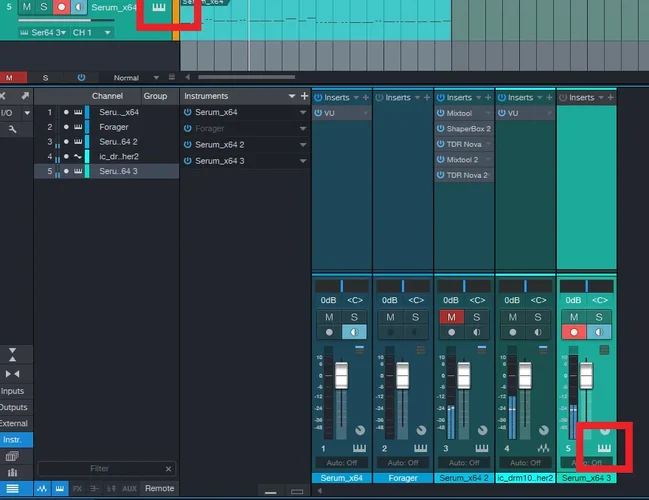649x500 pixels.
Task: Click the Serum_x64 channel volume fader
Action: (341, 375)
